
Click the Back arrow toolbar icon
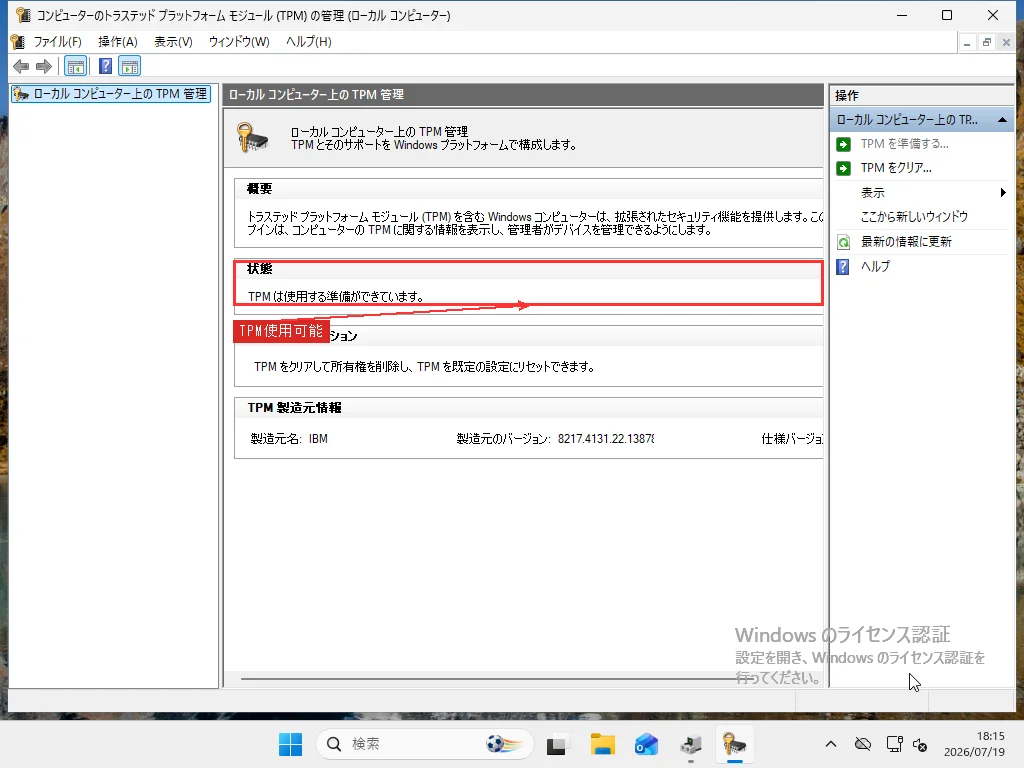point(21,66)
